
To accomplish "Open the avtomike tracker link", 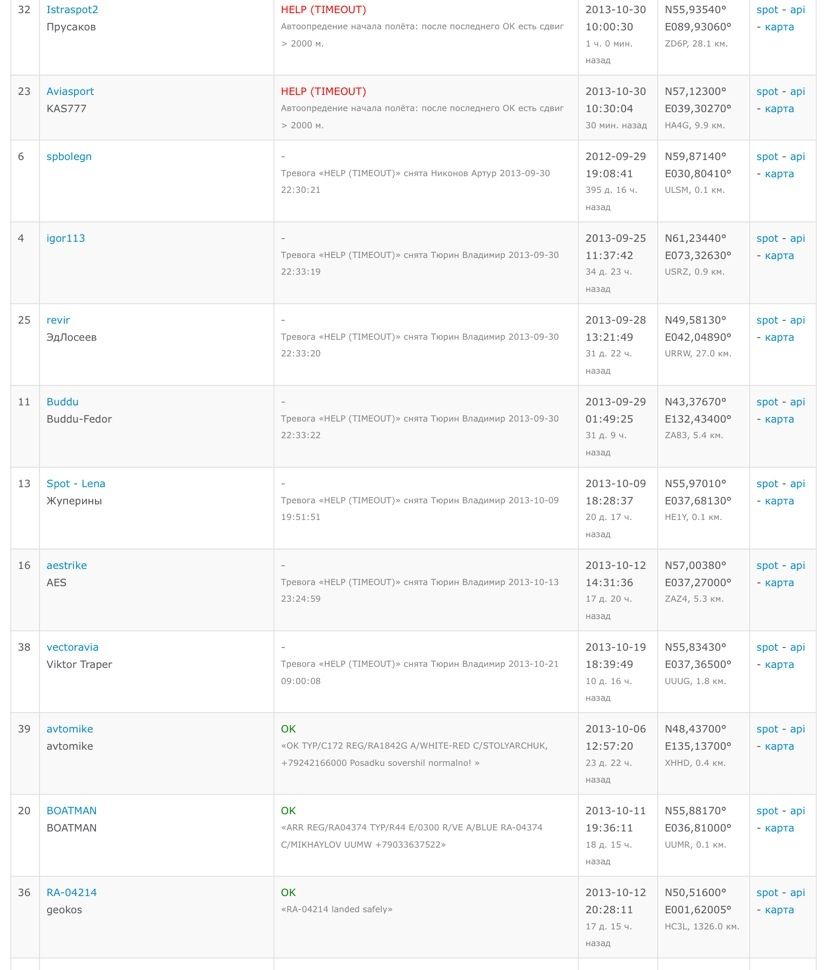I will tap(70, 729).
